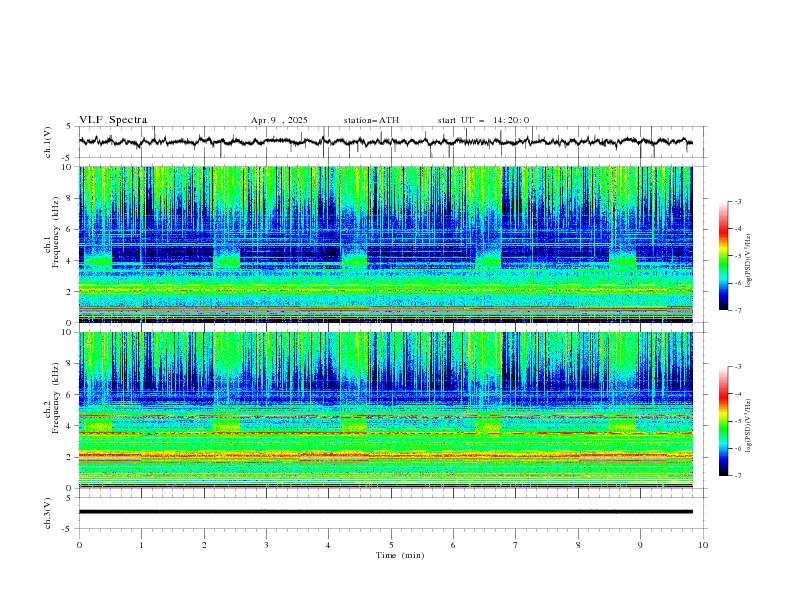Click the "-7" tick on lower colorbar

(738, 475)
